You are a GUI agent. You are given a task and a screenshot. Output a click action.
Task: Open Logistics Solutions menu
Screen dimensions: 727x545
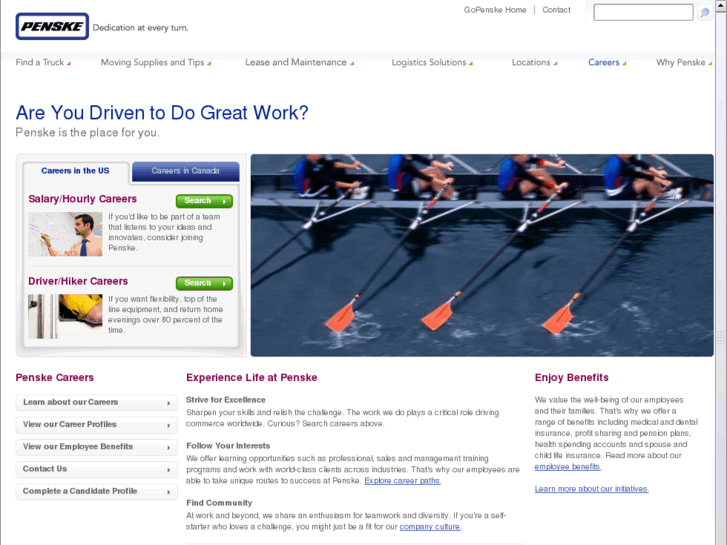click(429, 62)
